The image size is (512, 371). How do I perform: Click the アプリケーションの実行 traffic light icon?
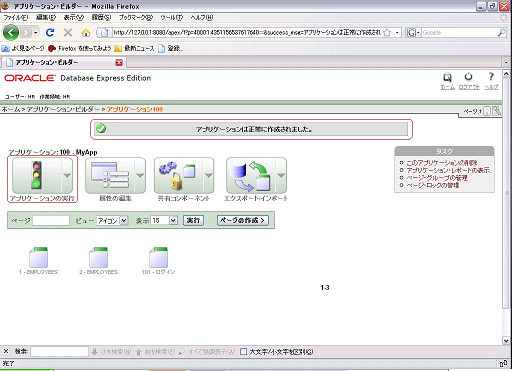click(36, 175)
